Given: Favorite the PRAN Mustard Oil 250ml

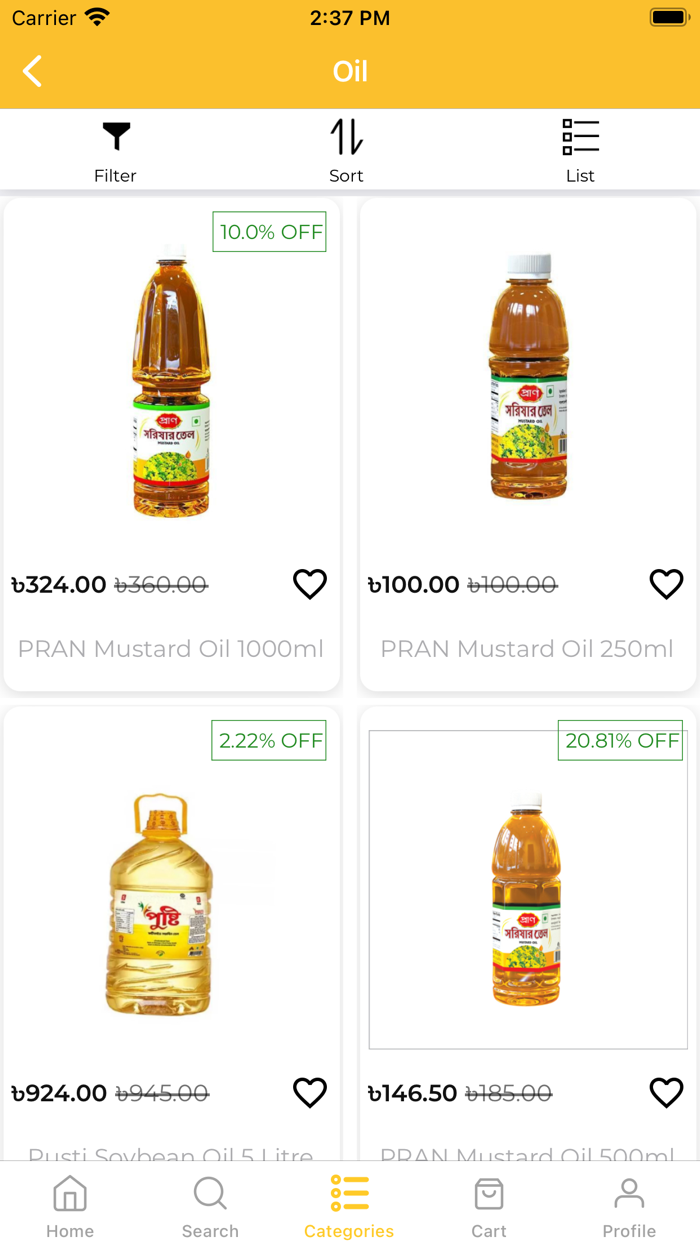Looking at the screenshot, I should pos(666,584).
